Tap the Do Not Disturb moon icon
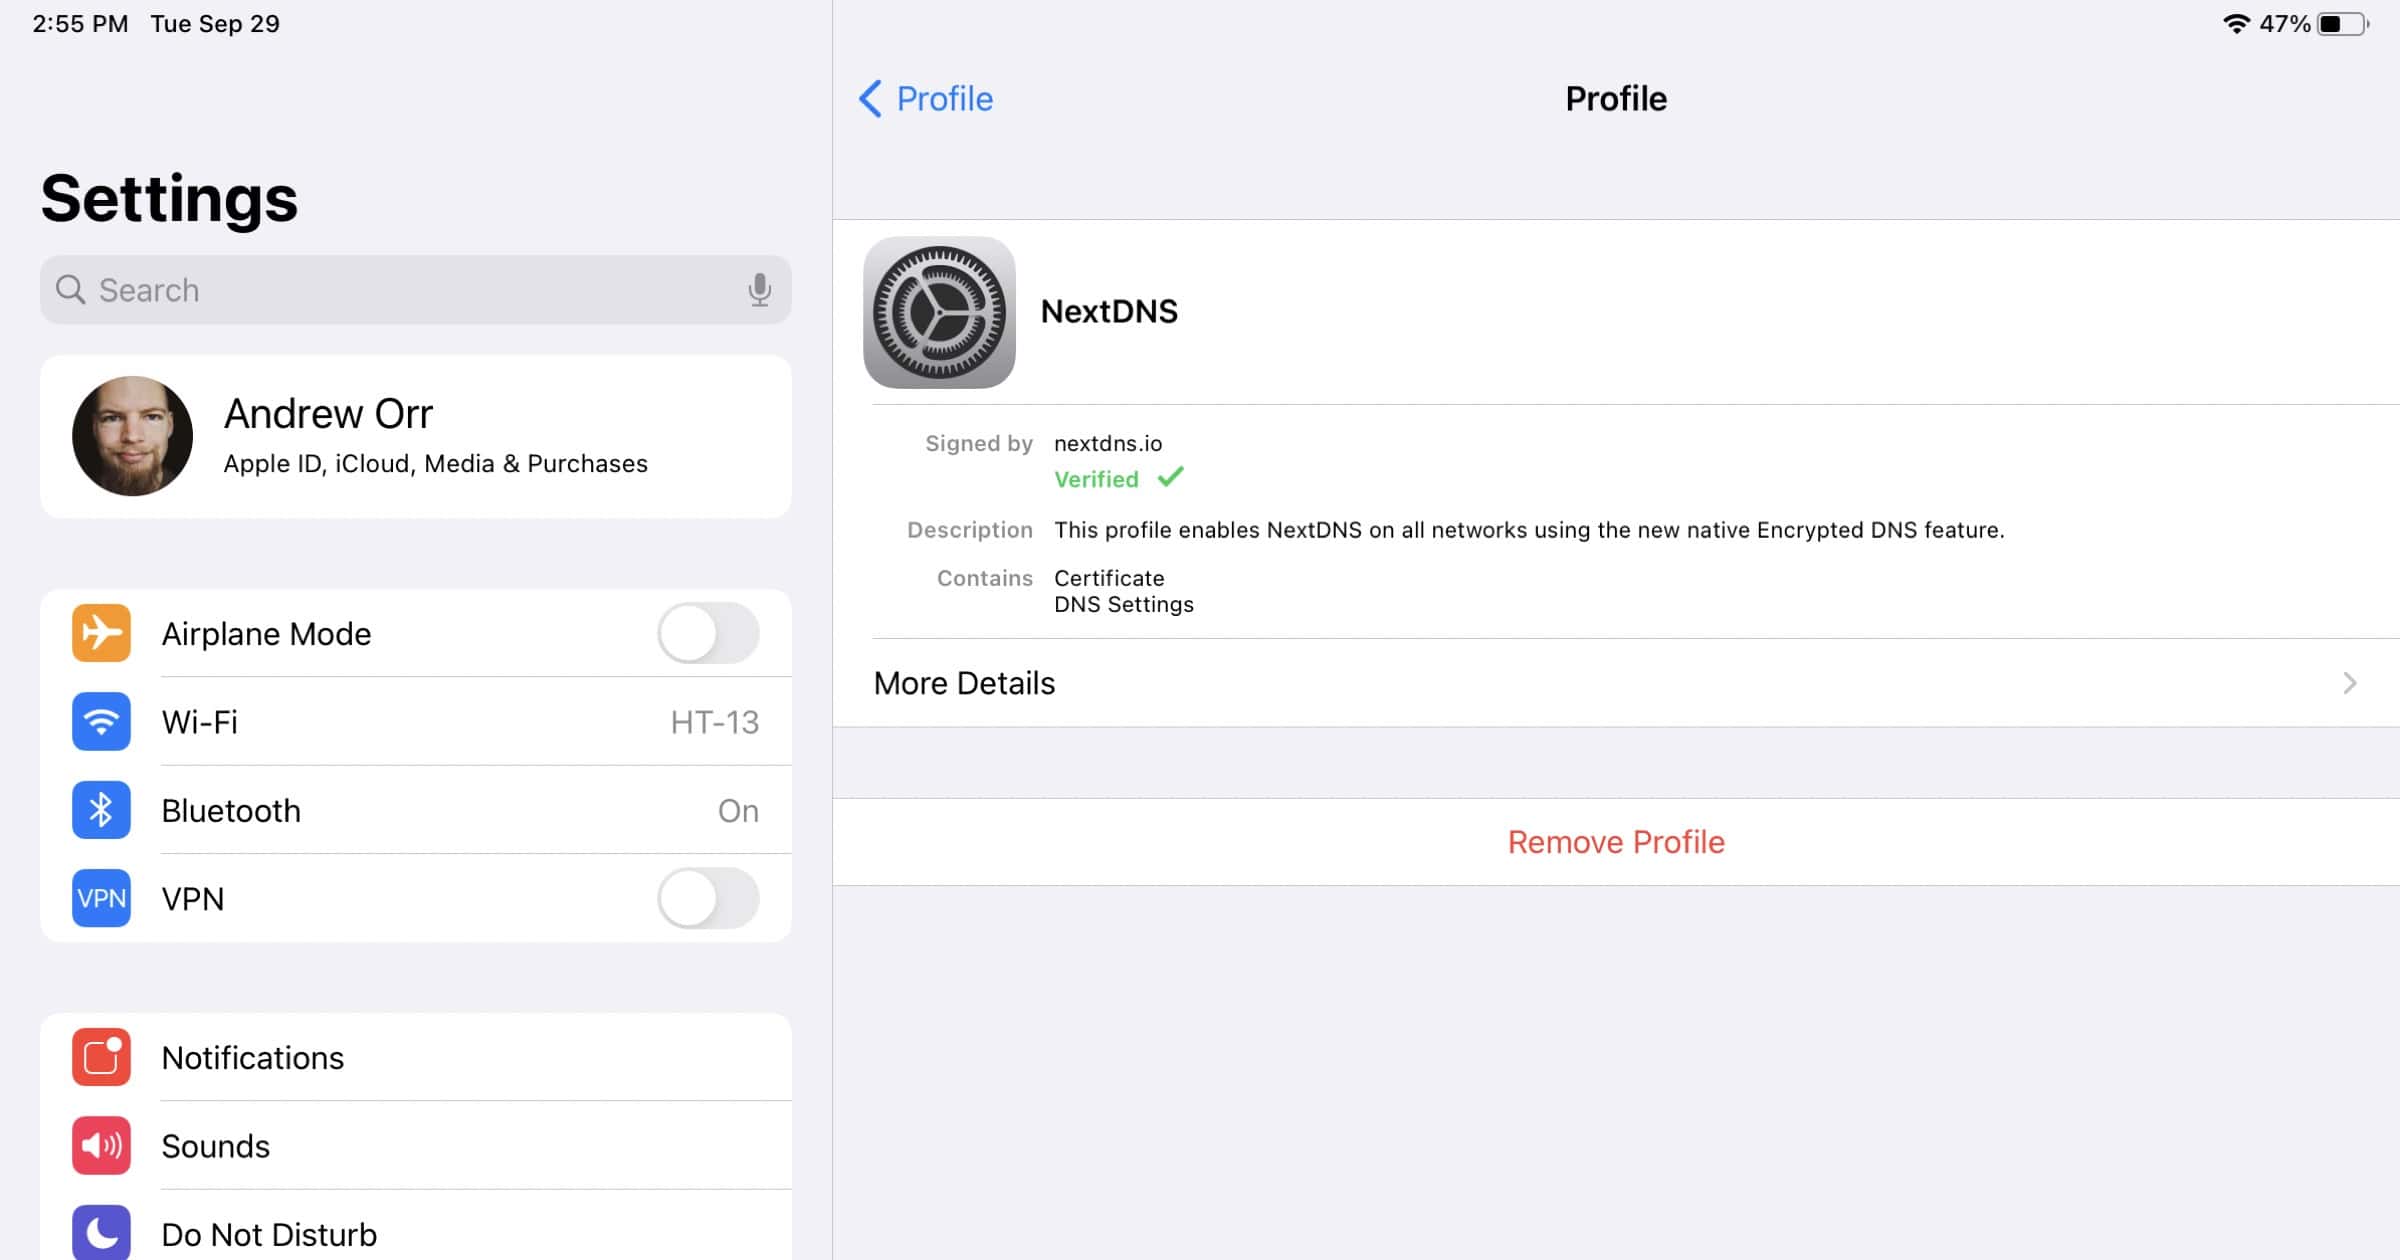2400x1260 pixels. pyautogui.click(x=101, y=1233)
